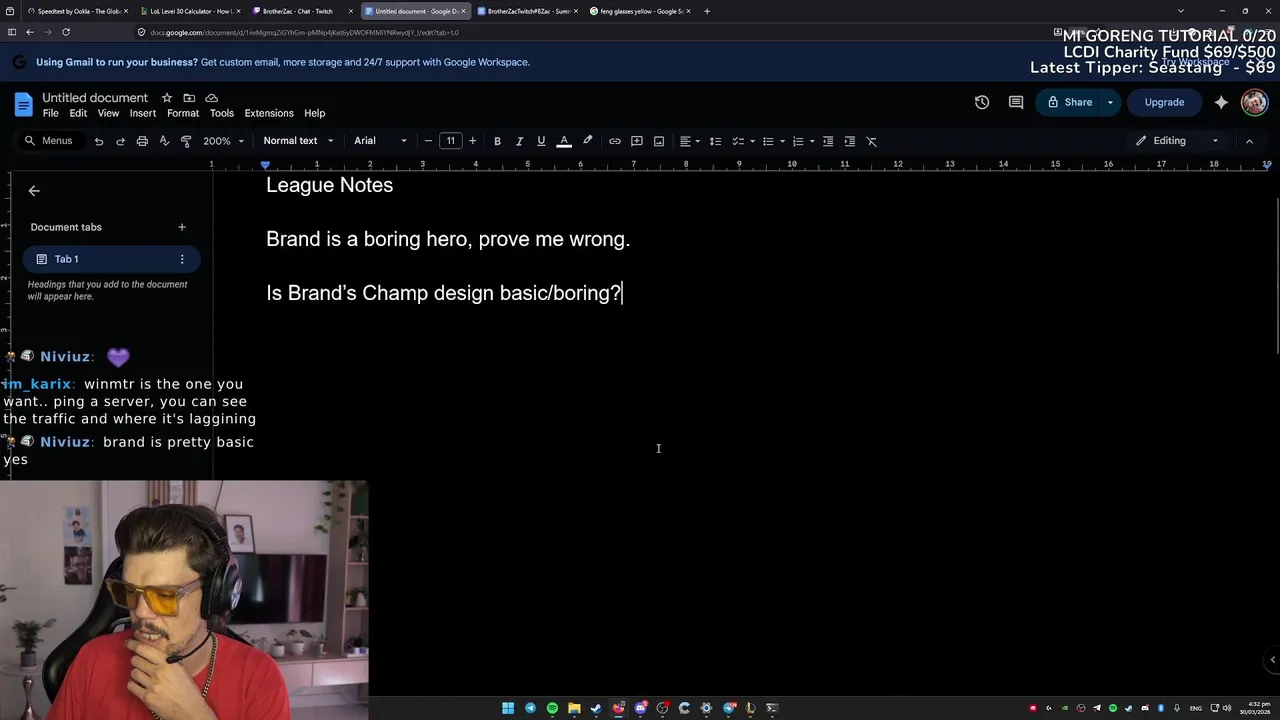Select the paint format roller tool
Viewport: 1280px width, 720px height.
(186, 141)
